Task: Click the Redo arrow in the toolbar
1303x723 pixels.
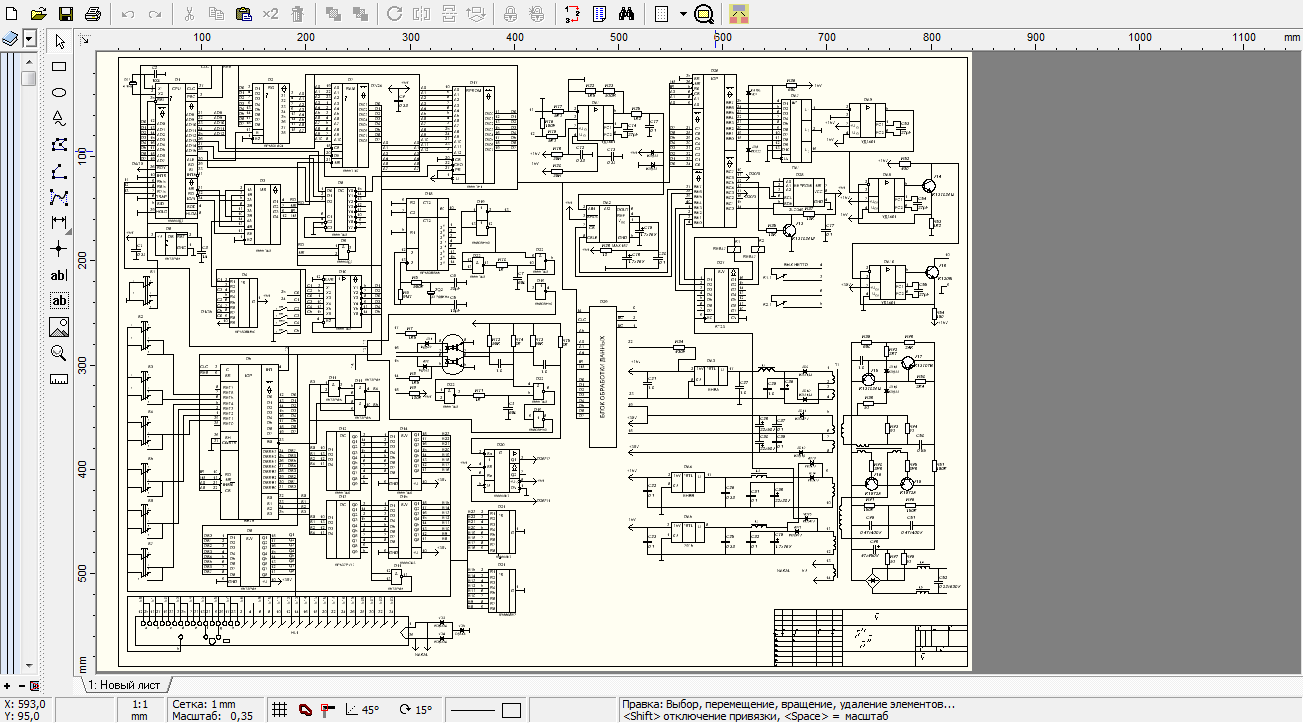Action: click(155, 14)
